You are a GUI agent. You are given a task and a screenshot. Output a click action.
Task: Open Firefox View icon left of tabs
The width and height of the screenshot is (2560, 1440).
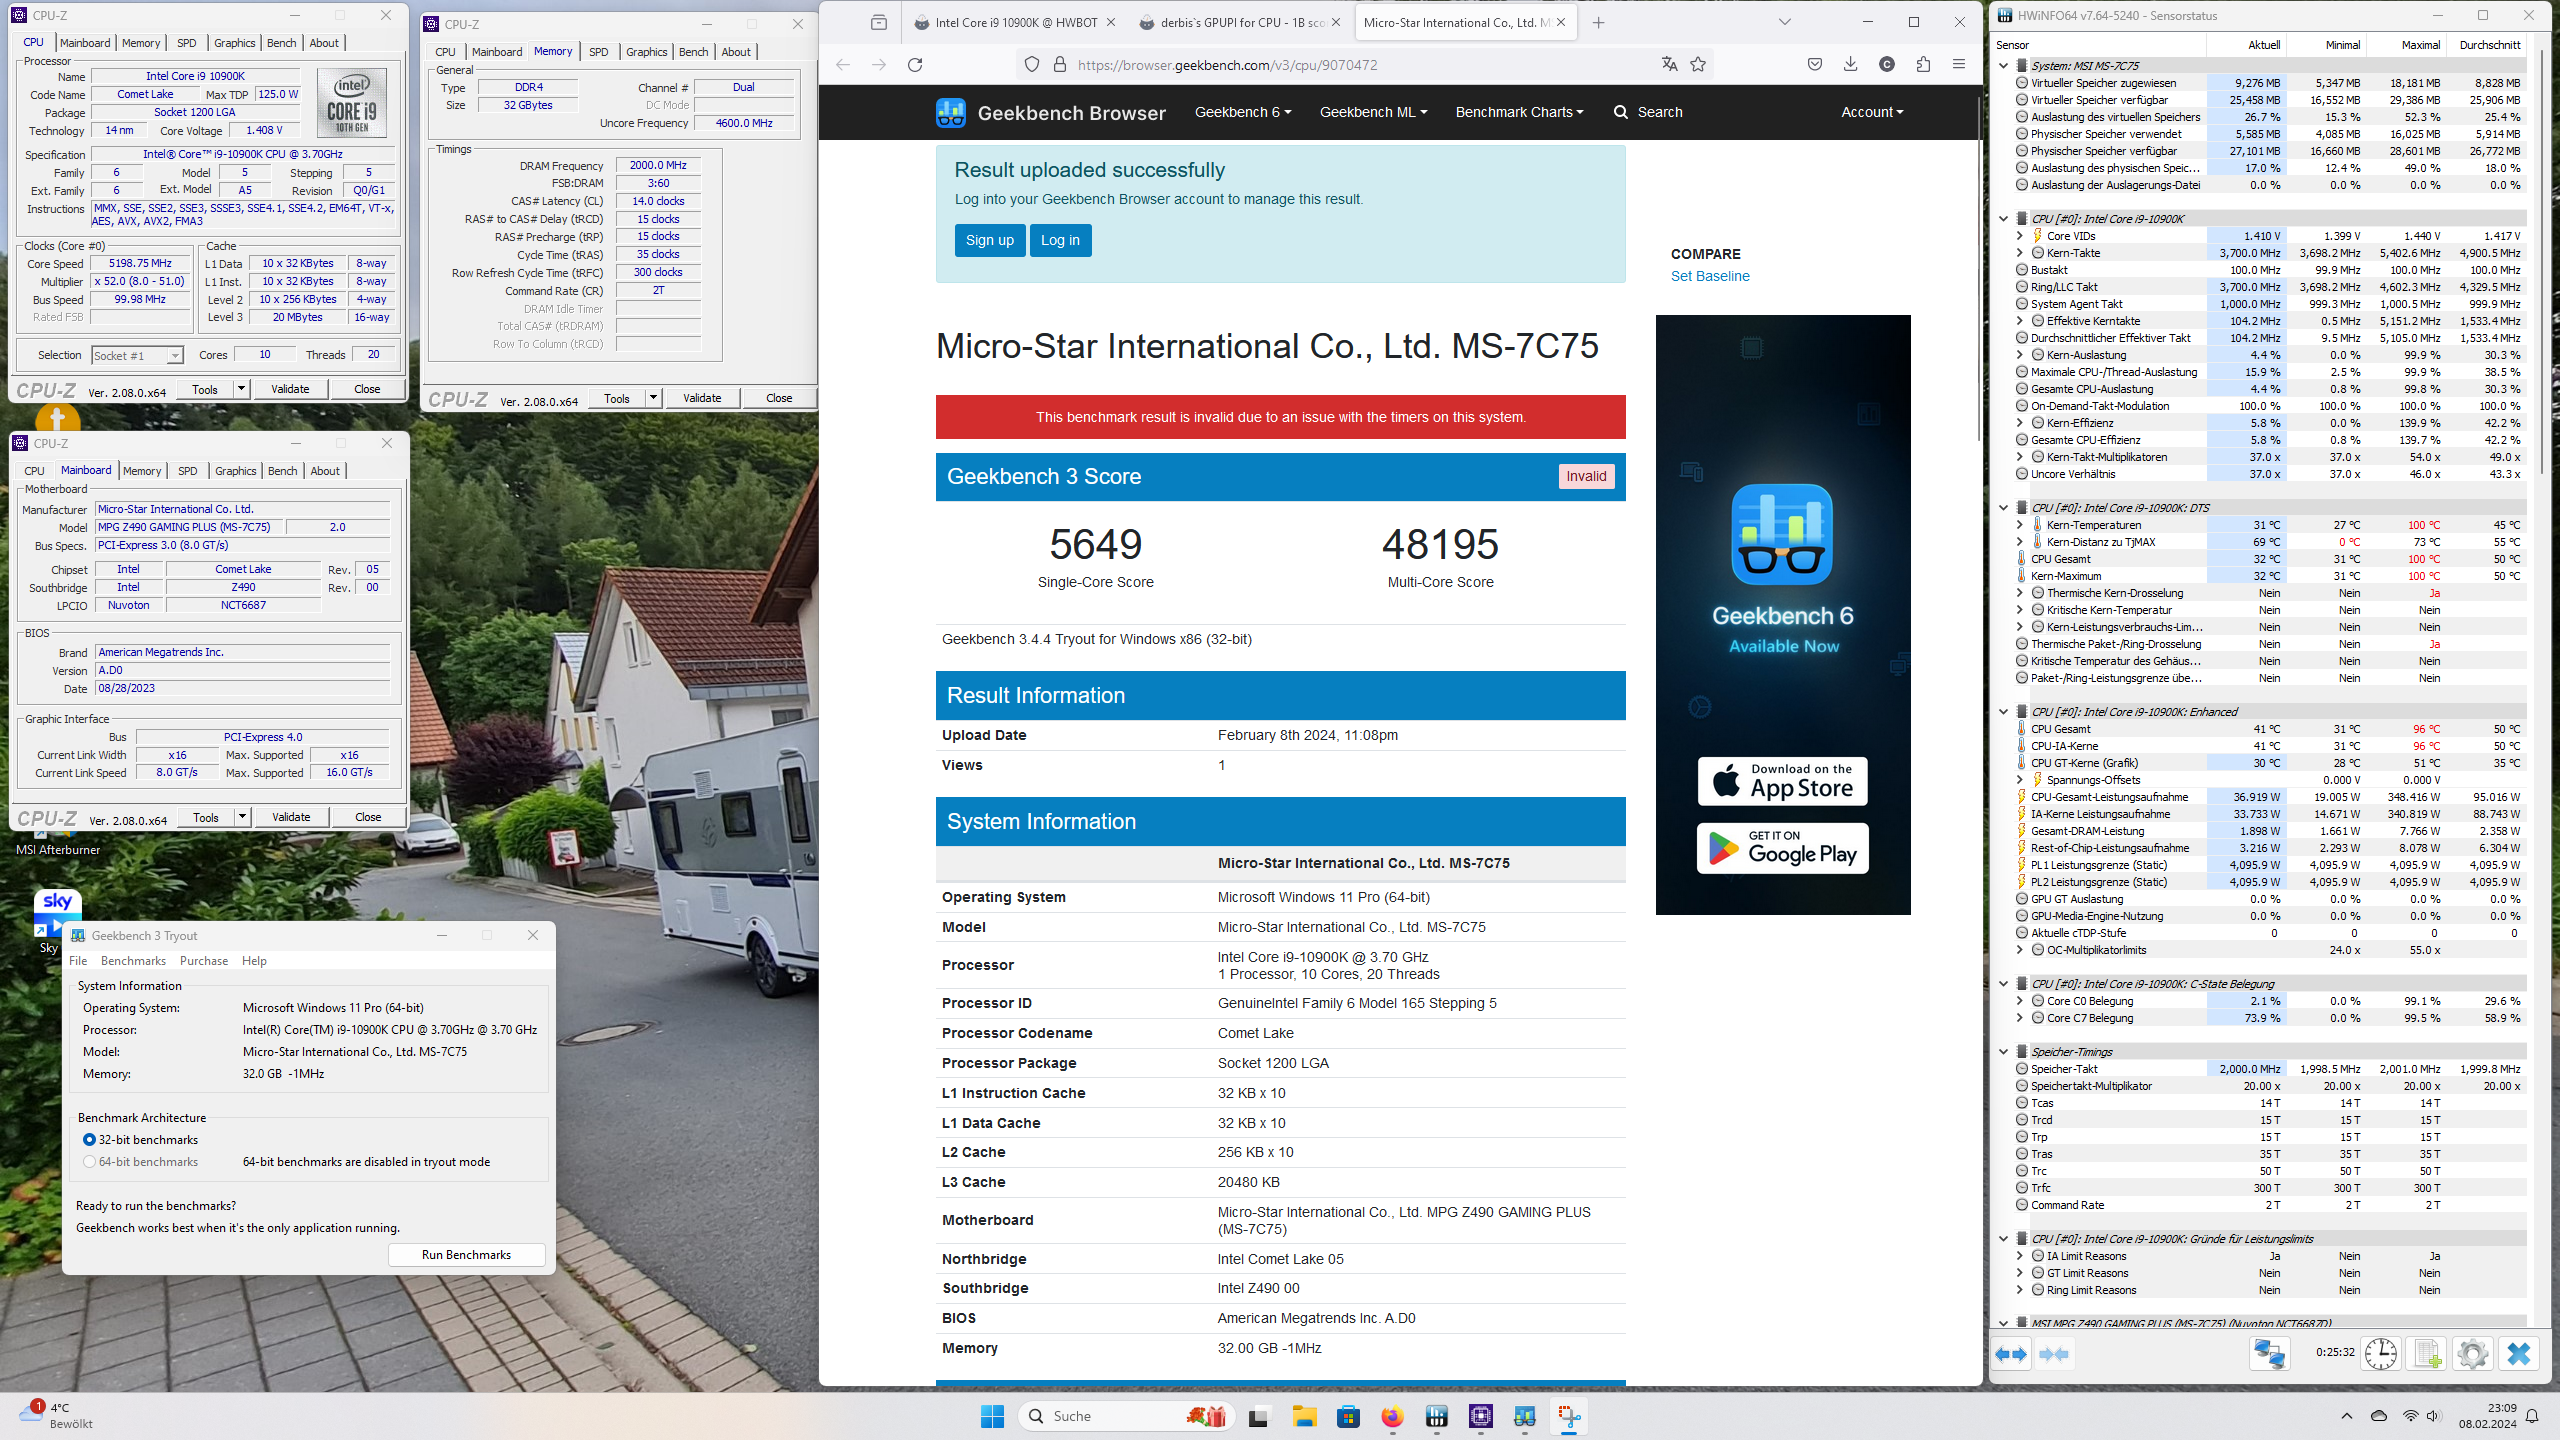pyautogui.click(x=878, y=22)
